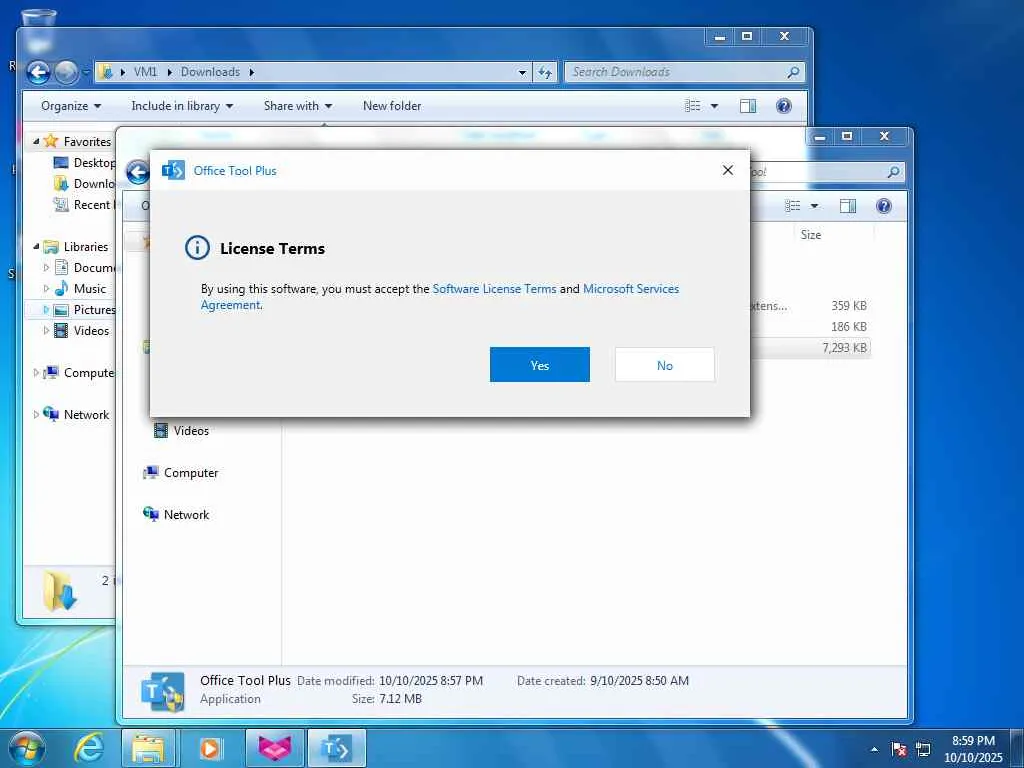Decline license terms with No button
This screenshot has width=1024, height=768.
[664, 364]
